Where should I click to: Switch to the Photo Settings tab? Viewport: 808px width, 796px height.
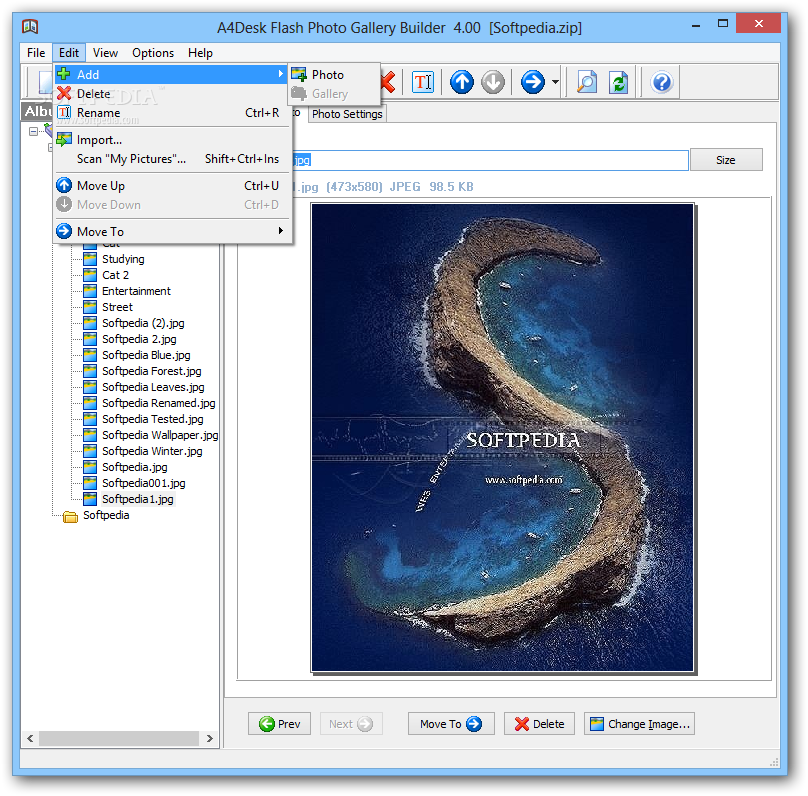pyautogui.click(x=347, y=114)
